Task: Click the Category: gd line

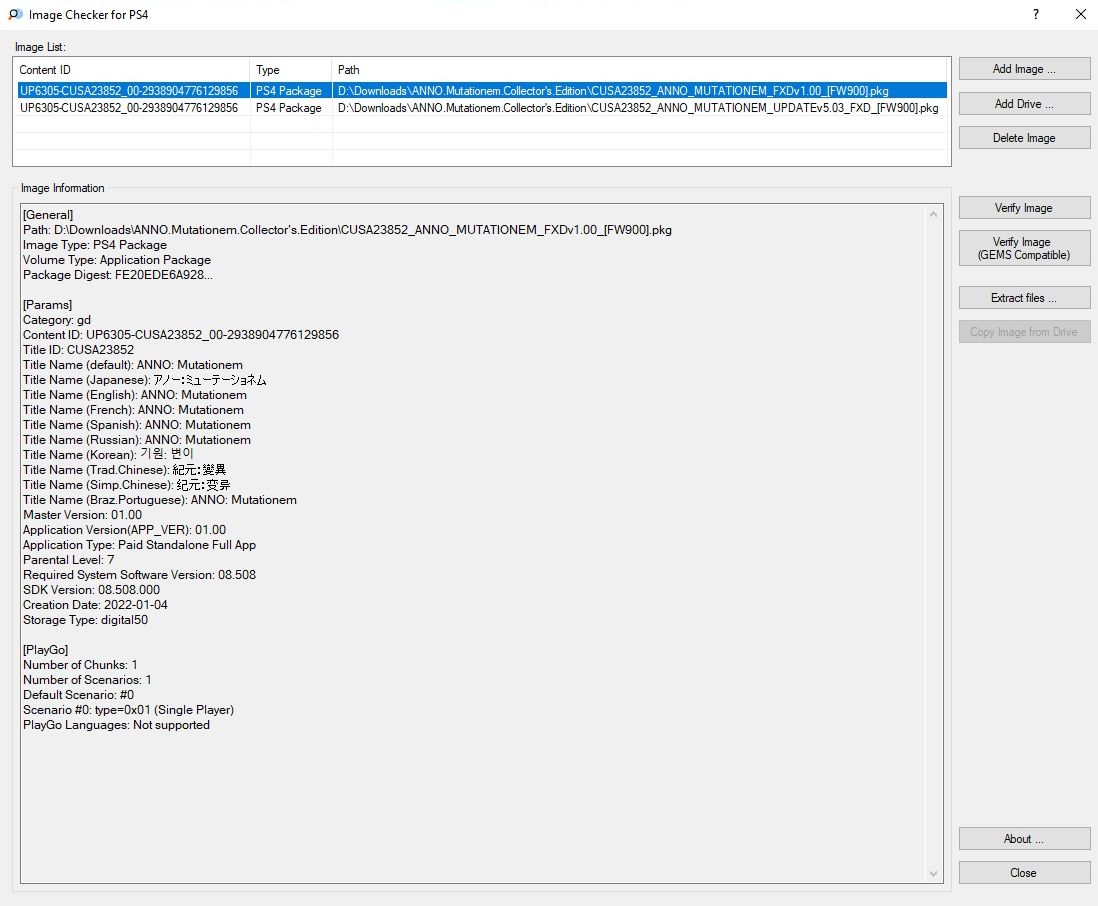Action: (57, 320)
